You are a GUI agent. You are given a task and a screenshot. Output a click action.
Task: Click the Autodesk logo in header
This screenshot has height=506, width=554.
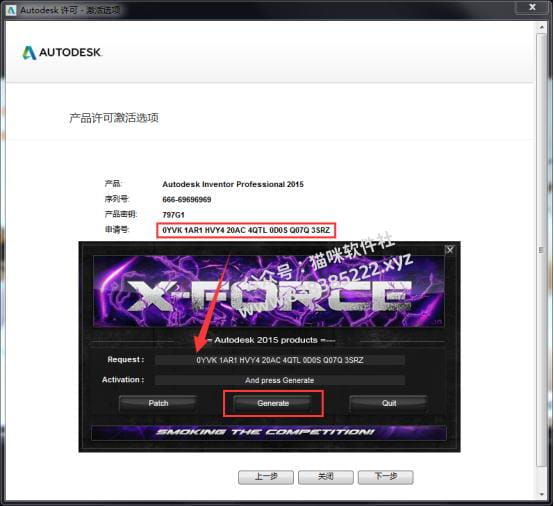pyautogui.click(x=62, y=53)
